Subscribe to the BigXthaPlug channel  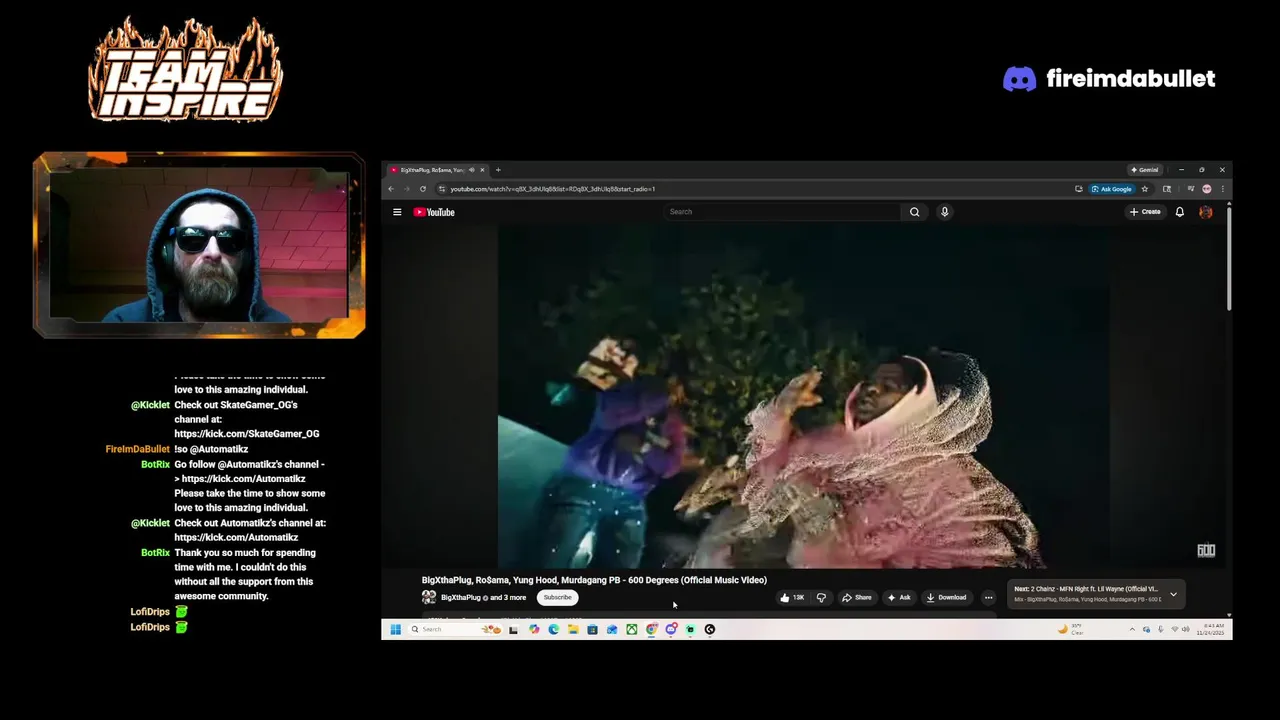(557, 598)
